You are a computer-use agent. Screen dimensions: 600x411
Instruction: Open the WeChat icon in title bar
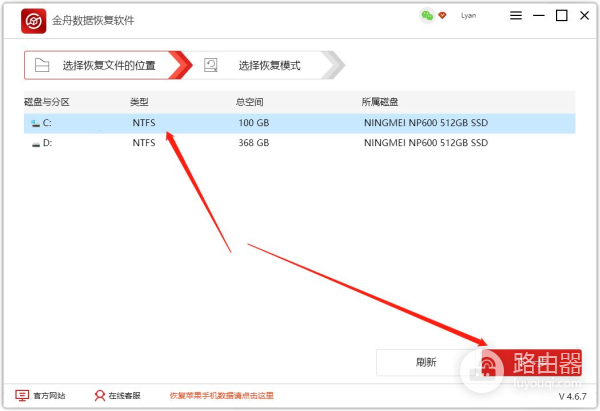click(427, 16)
